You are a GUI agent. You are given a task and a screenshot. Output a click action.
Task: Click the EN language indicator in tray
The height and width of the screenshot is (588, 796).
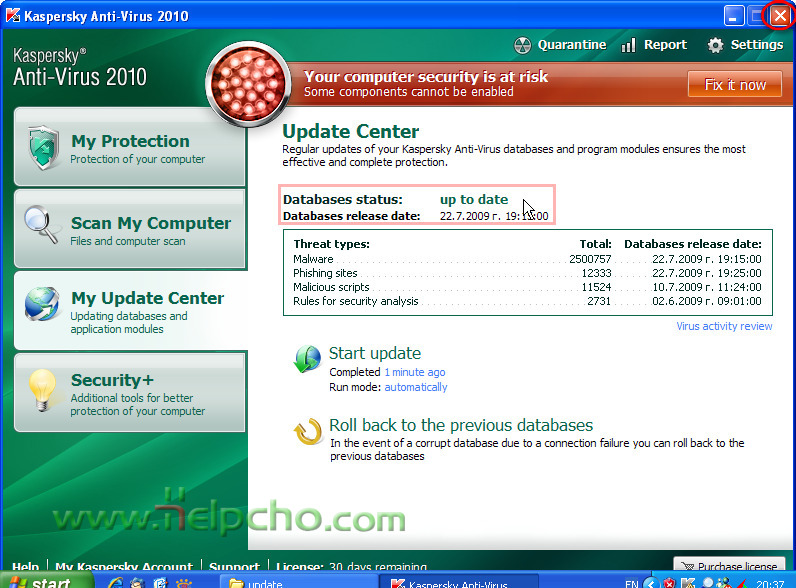632,583
